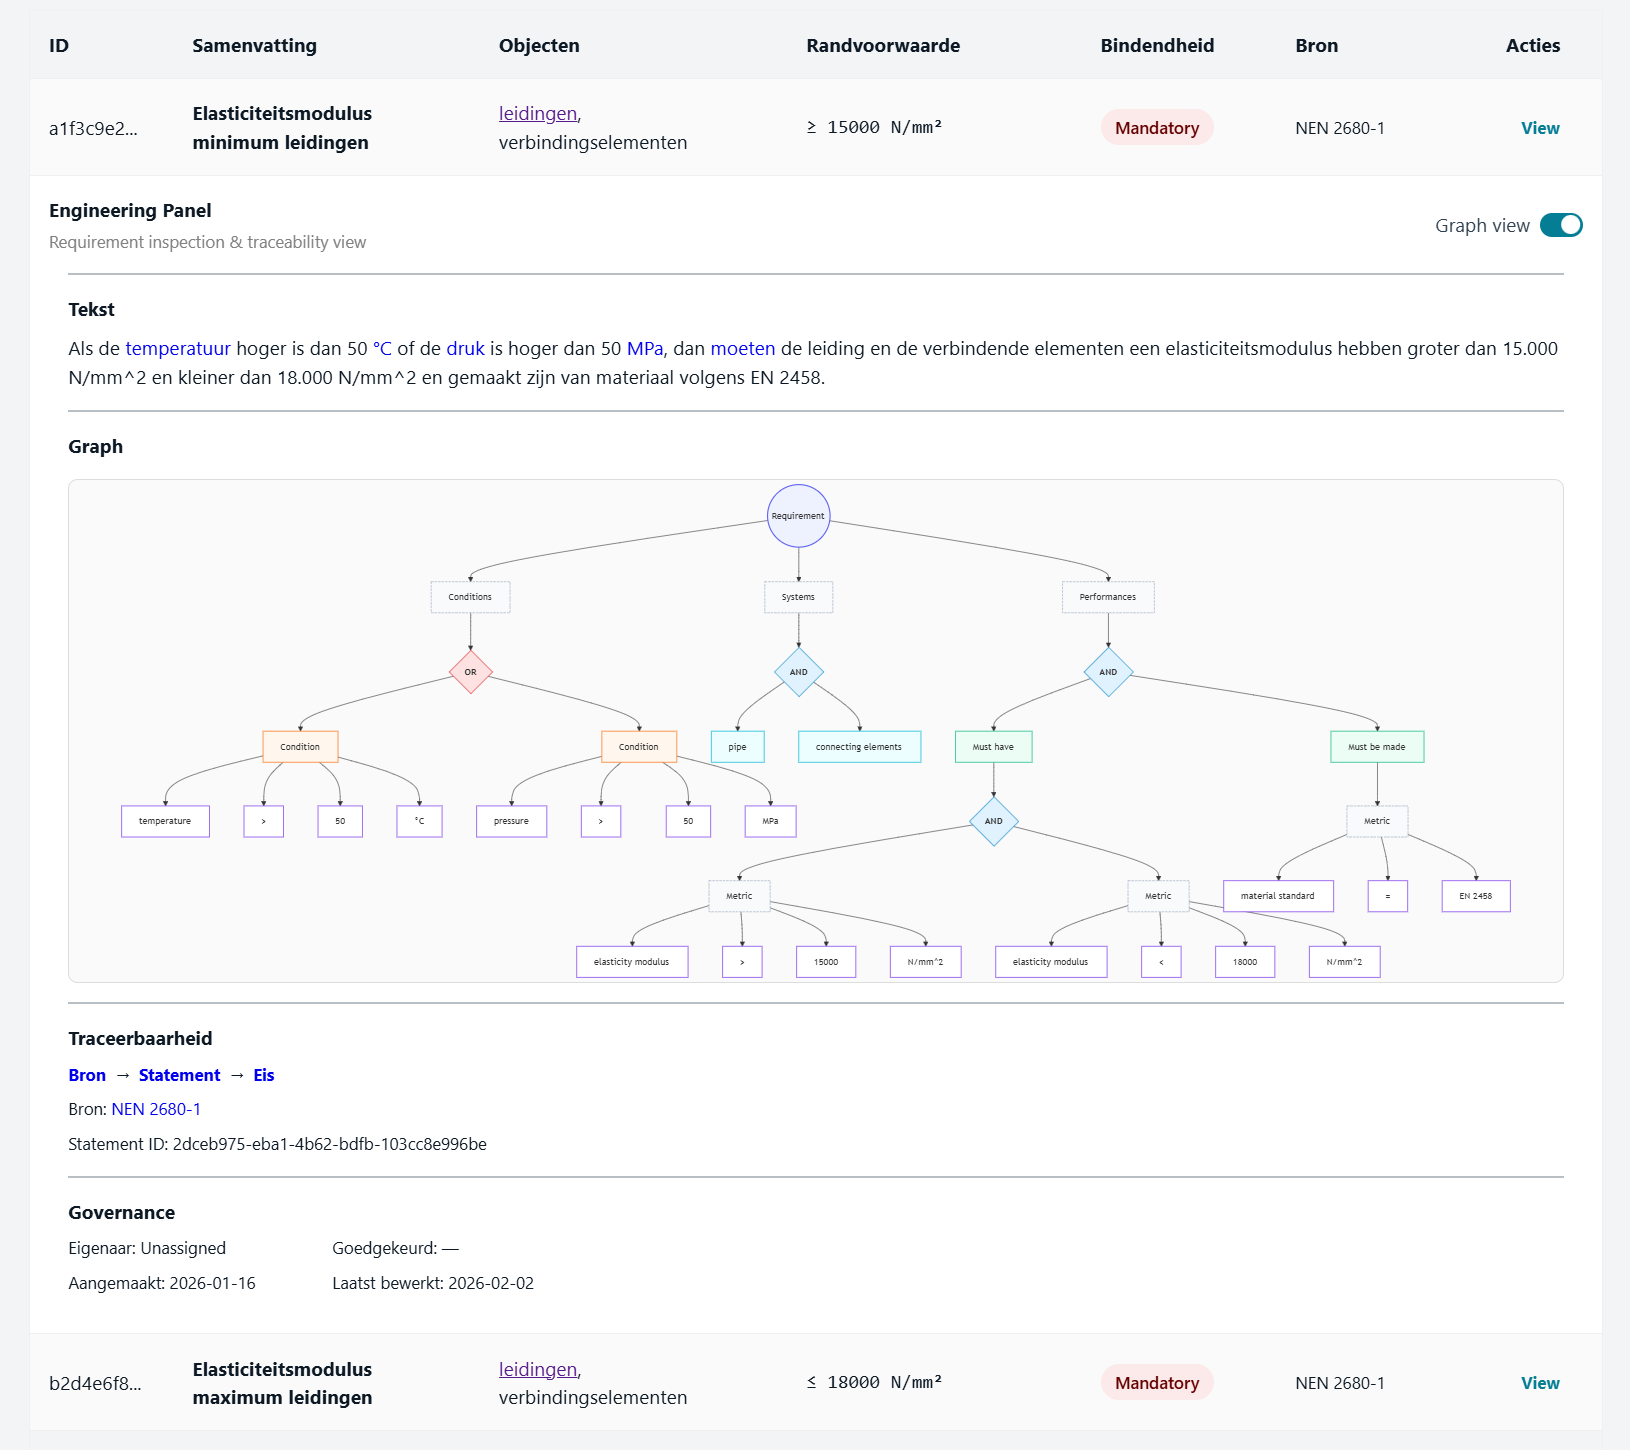Select the AND diamond under Systems
The image size is (1630, 1450).
point(798,672)
